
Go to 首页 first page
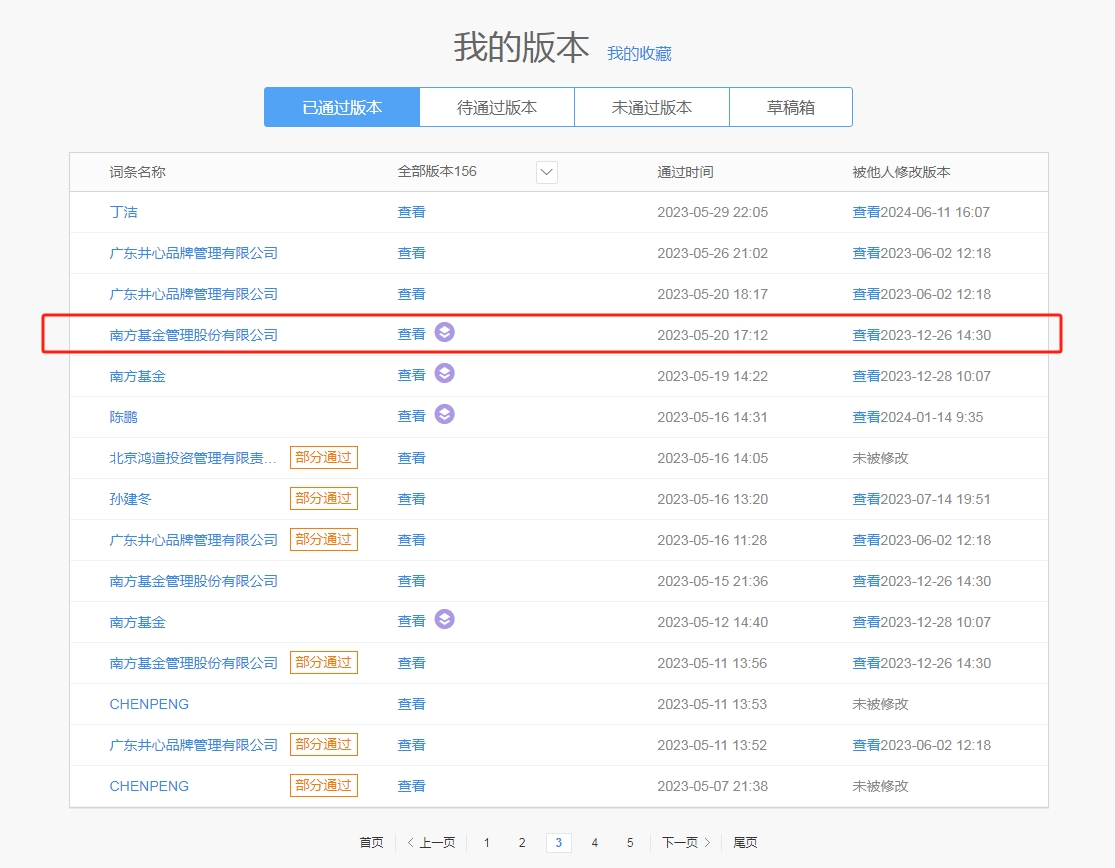(371, 842)
